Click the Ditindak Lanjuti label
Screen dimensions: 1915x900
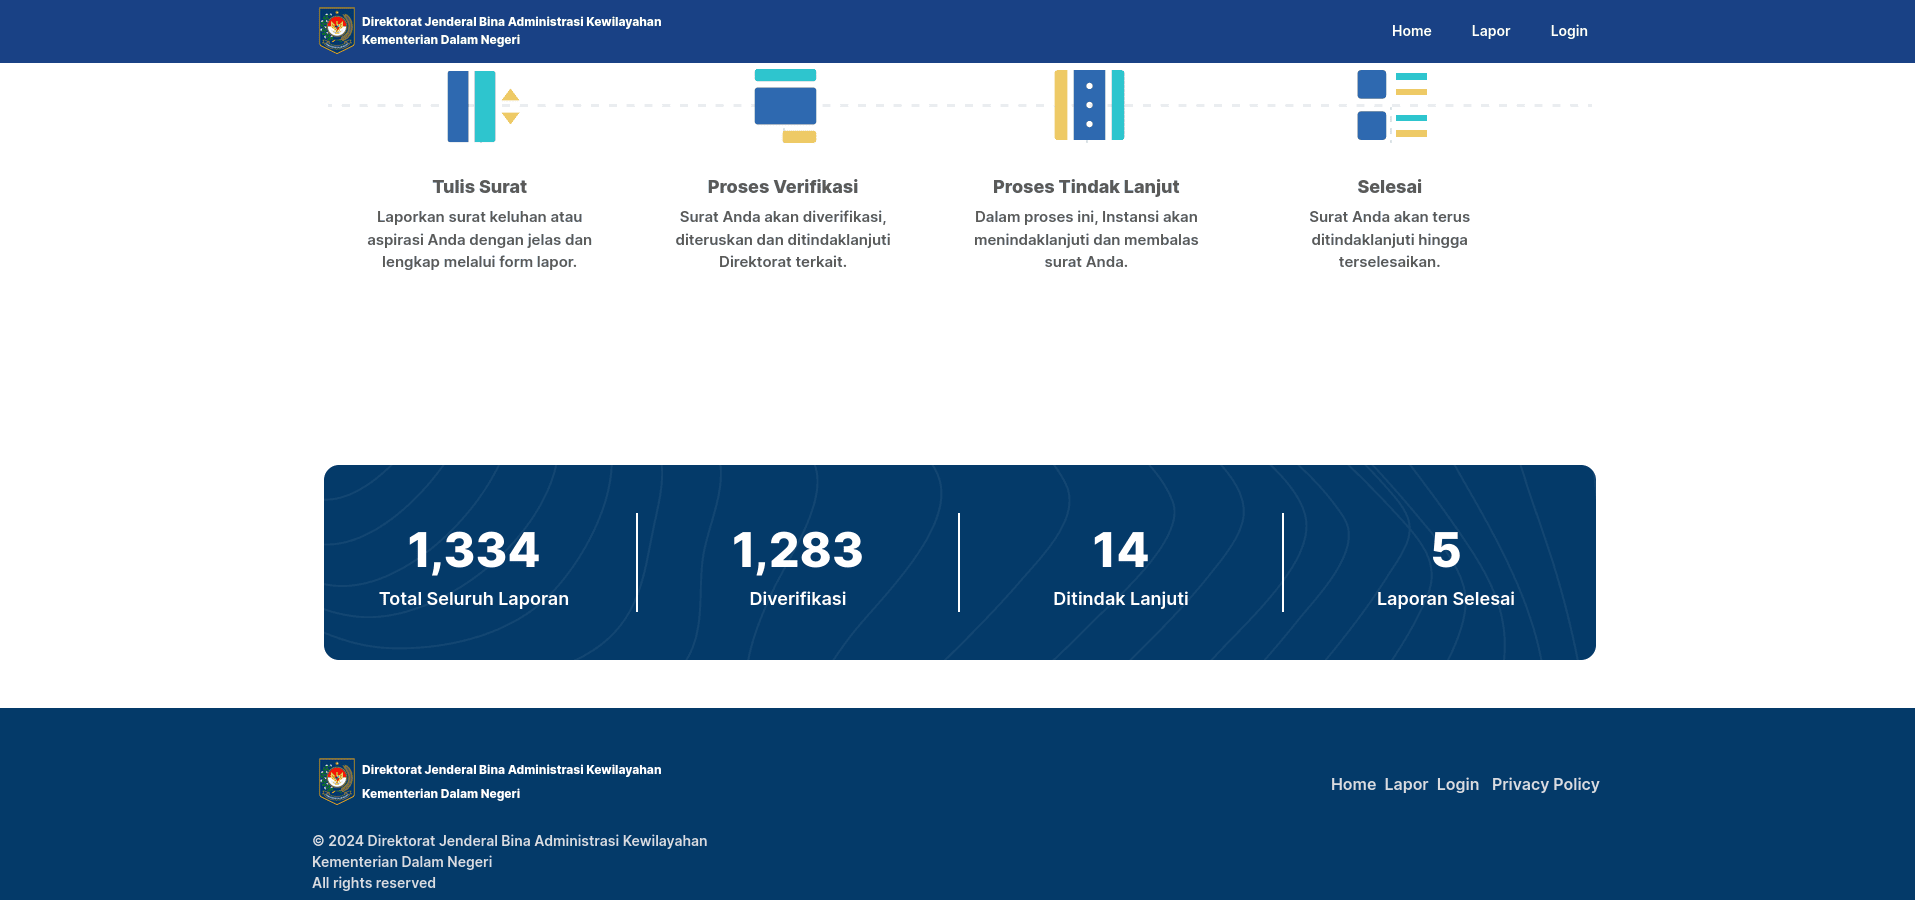point(1120,598)
